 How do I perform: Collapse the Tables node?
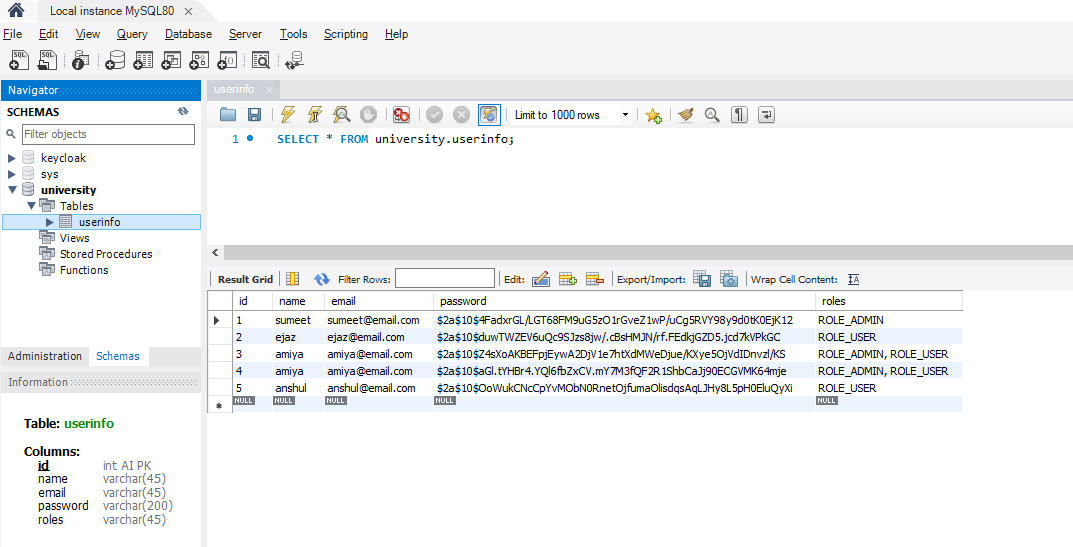pyautogui.click(x=31, y=205)
